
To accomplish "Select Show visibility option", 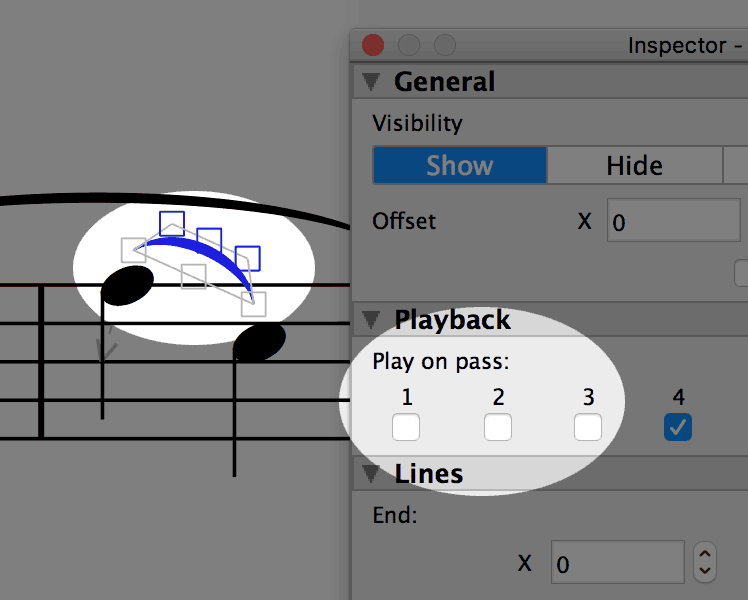I will click(x=460, y=165).
